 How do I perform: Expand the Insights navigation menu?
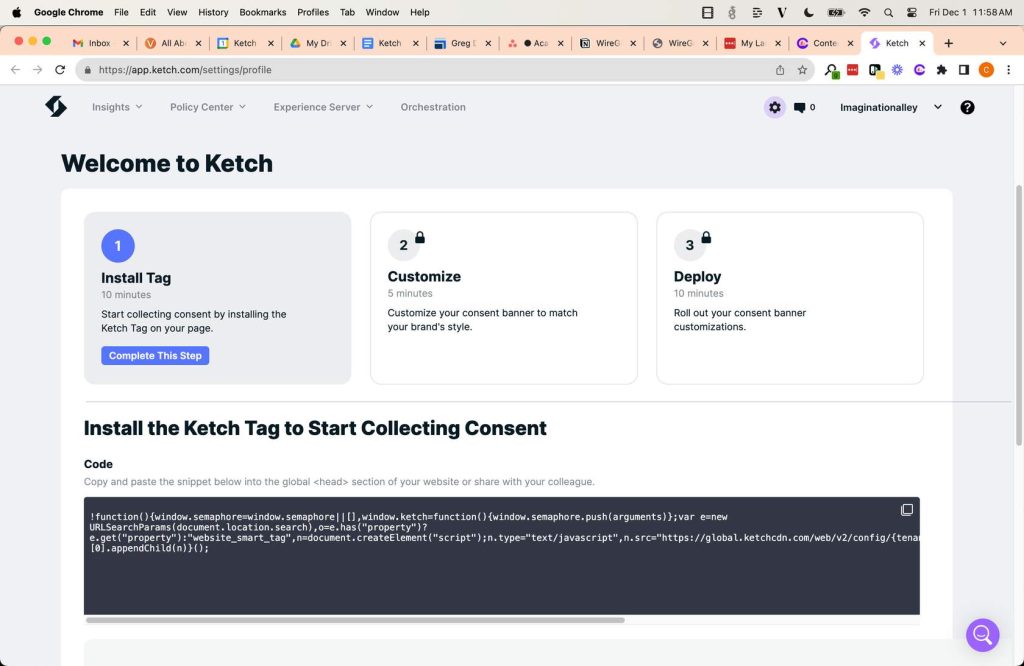(x=116, y=107)
